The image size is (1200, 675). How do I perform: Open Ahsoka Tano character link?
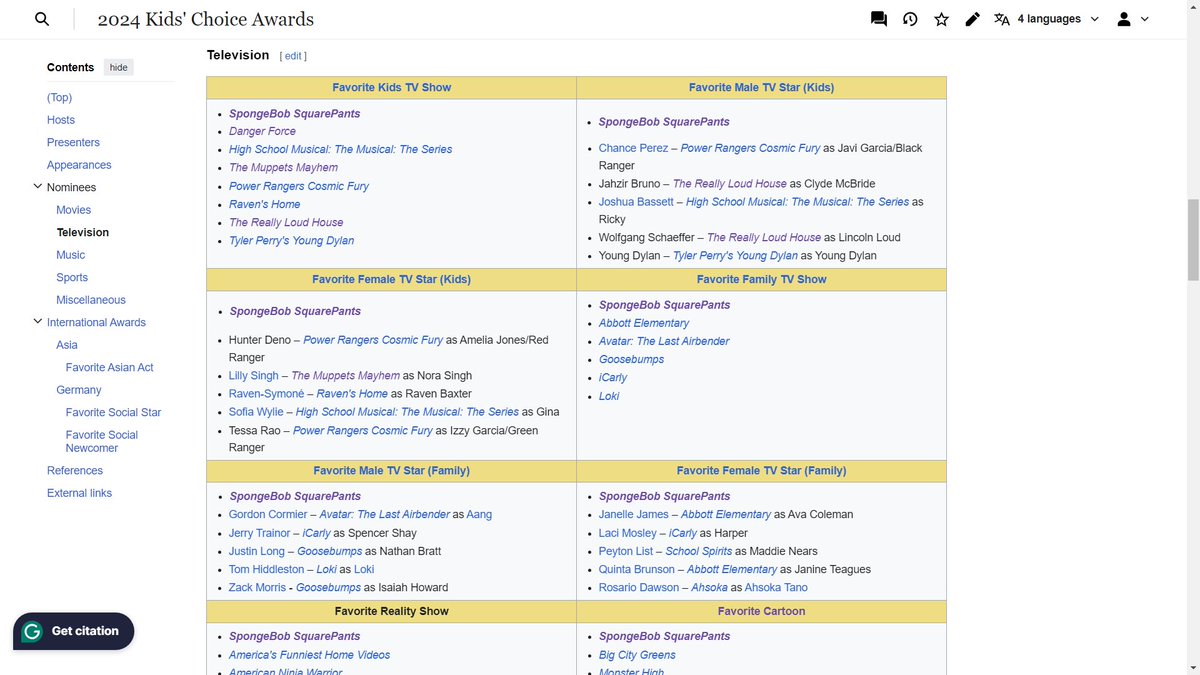776,587
